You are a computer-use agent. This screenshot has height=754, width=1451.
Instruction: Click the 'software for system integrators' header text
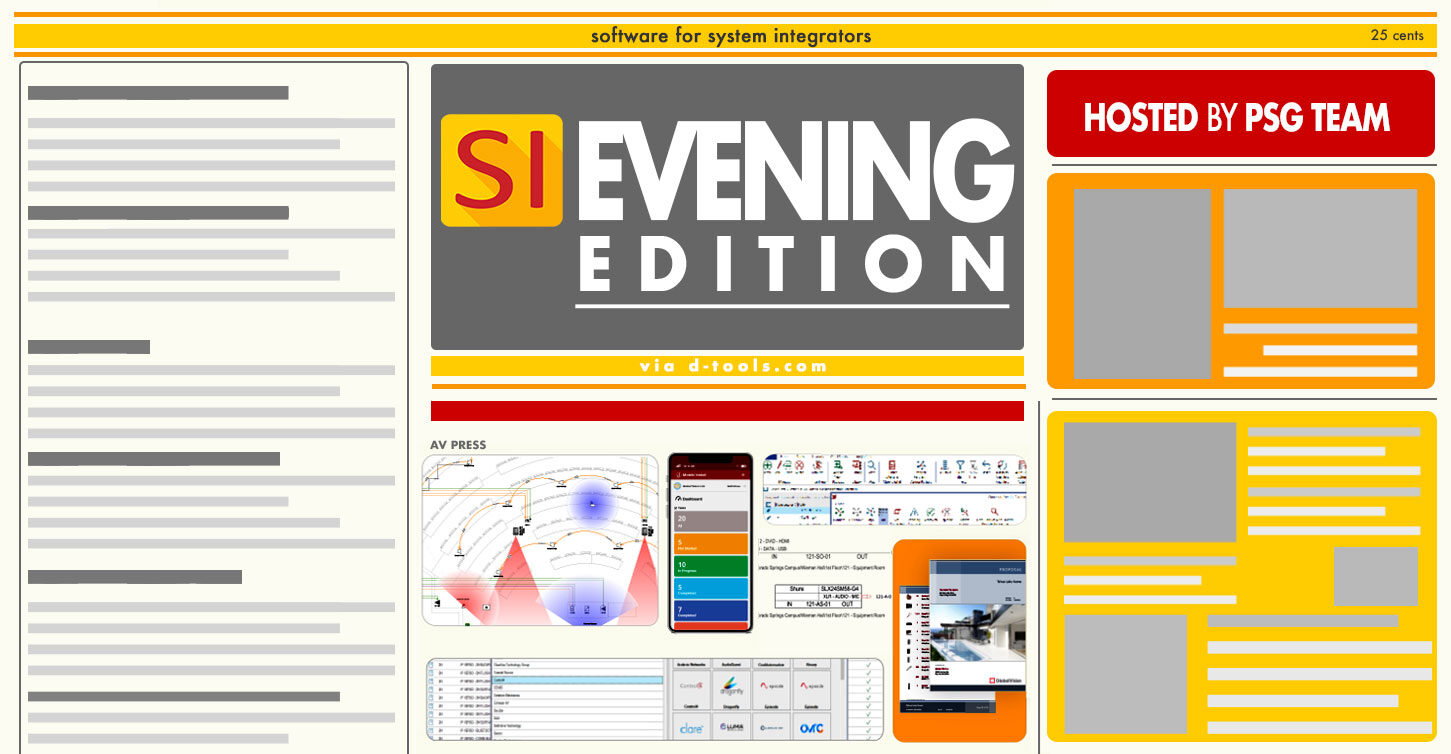[x=731, y=36]
